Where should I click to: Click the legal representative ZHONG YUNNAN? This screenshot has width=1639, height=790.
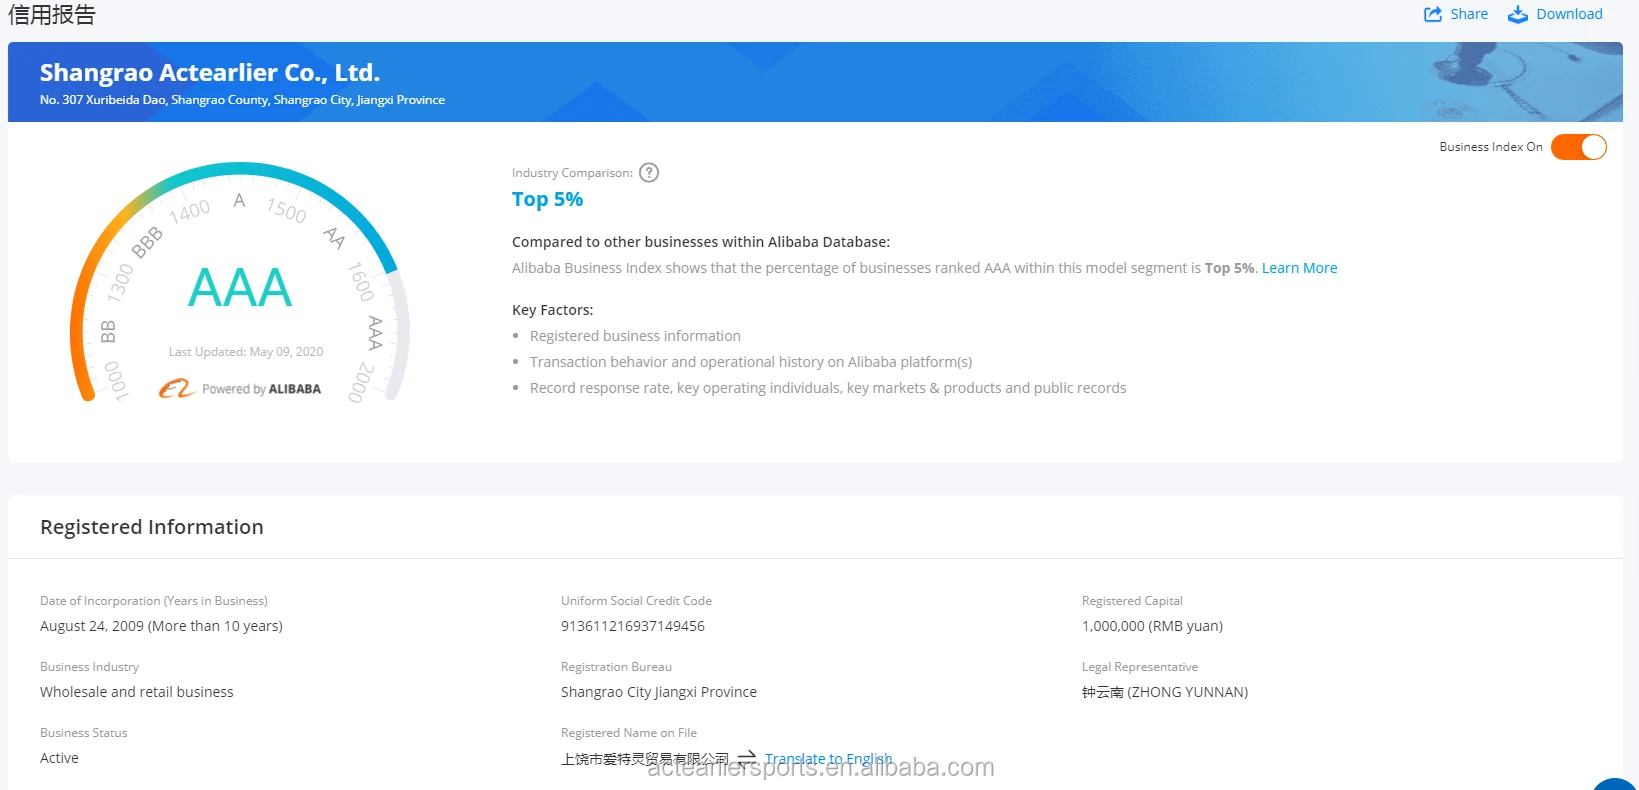(x=1165, y=692)
